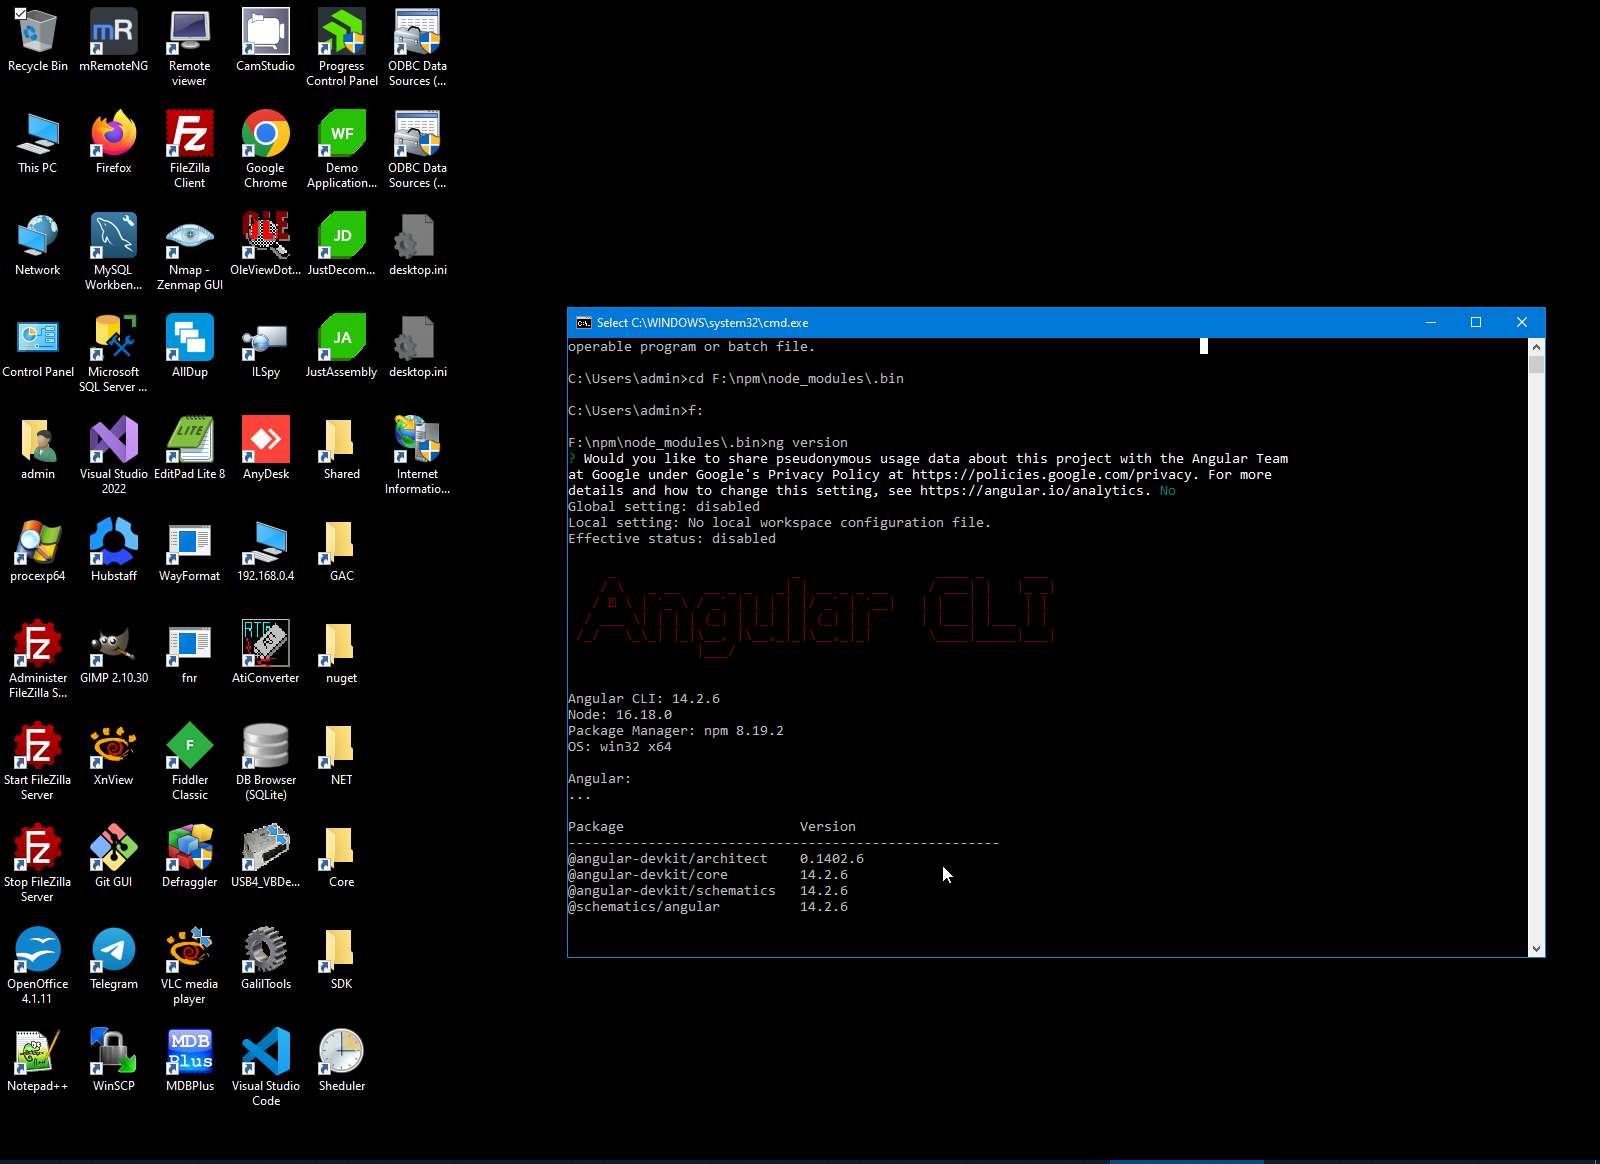Open the FileZilla Client icon
This screenshot has height=1164, width=1600.
point(189,149)
